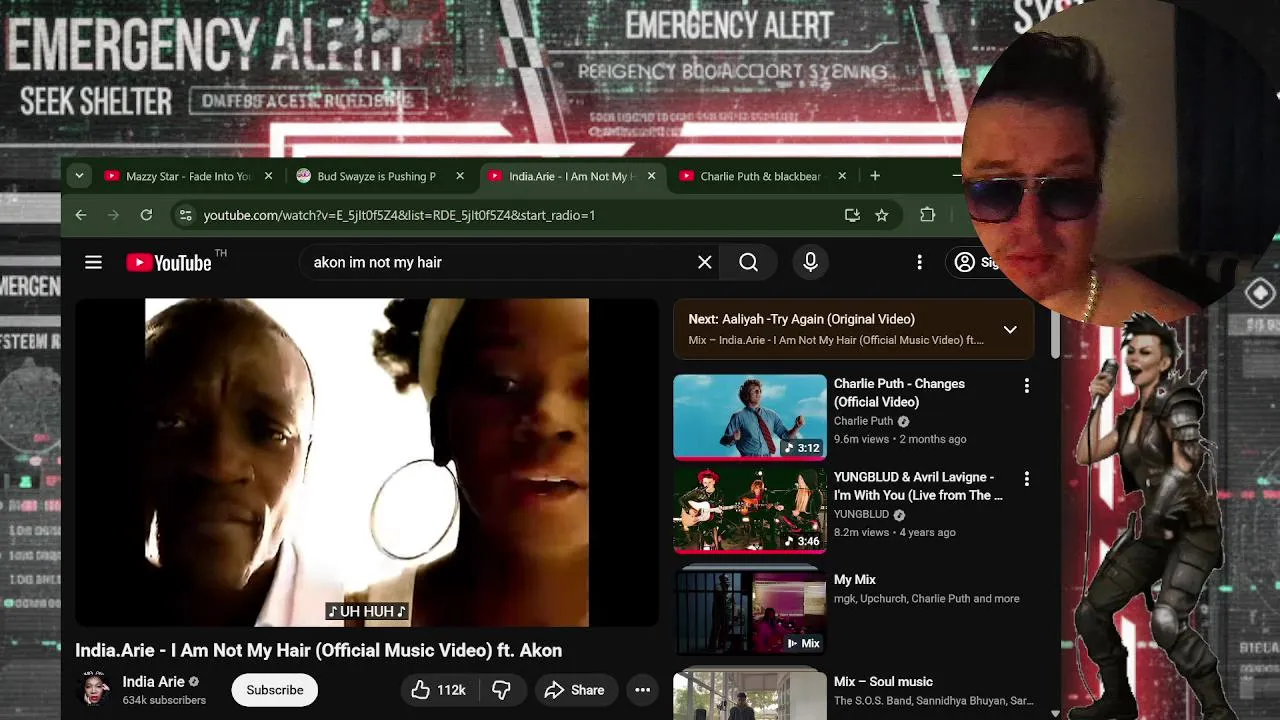The image size is (1280, 720).
Task: Dislike the video
Action: pyautogui.click(x=502, y=690)
